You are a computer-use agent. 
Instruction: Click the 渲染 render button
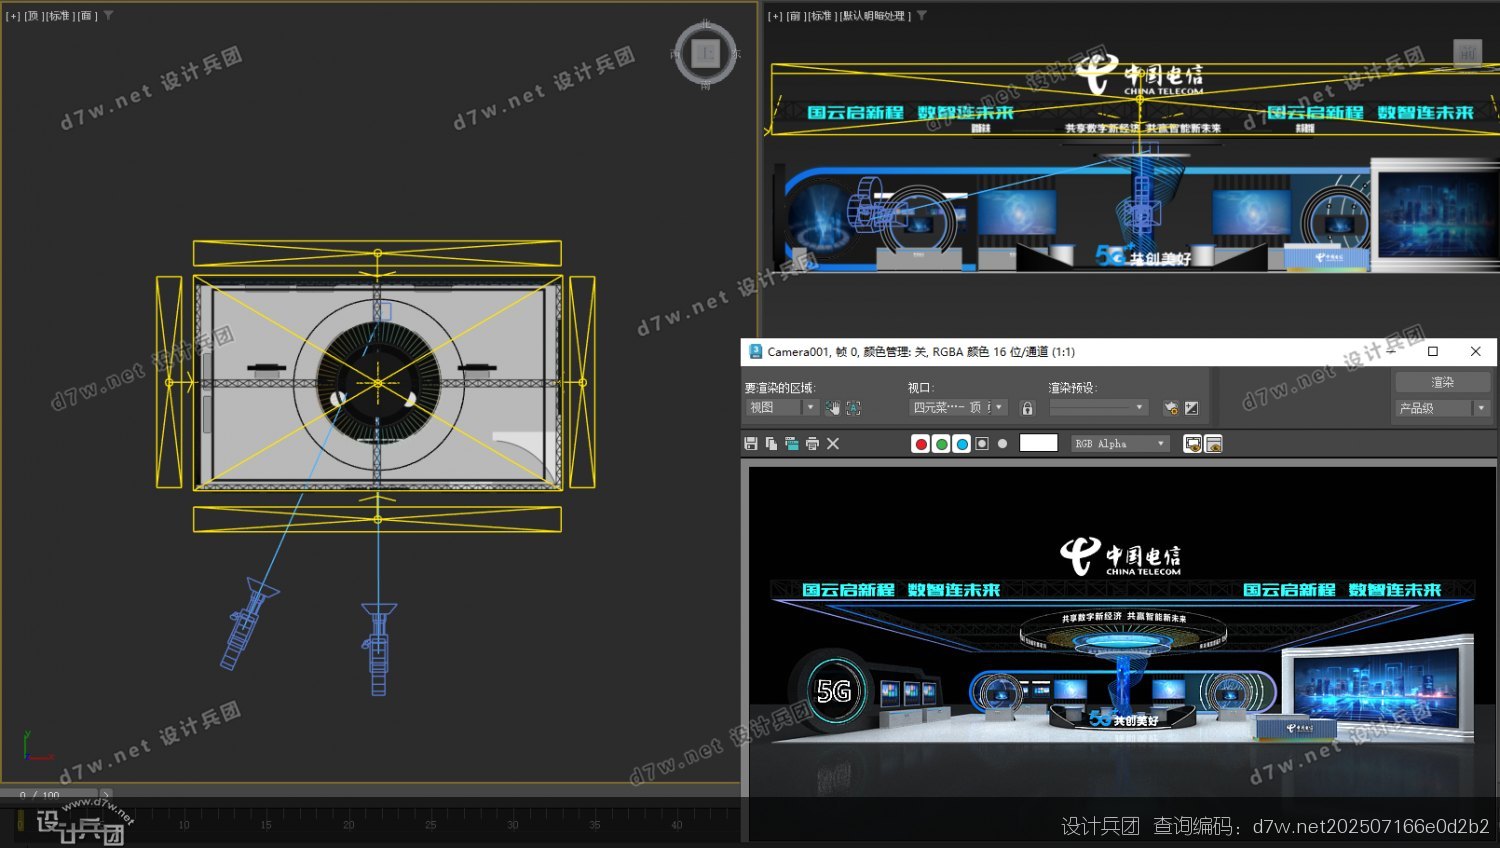pos(1442,383)
